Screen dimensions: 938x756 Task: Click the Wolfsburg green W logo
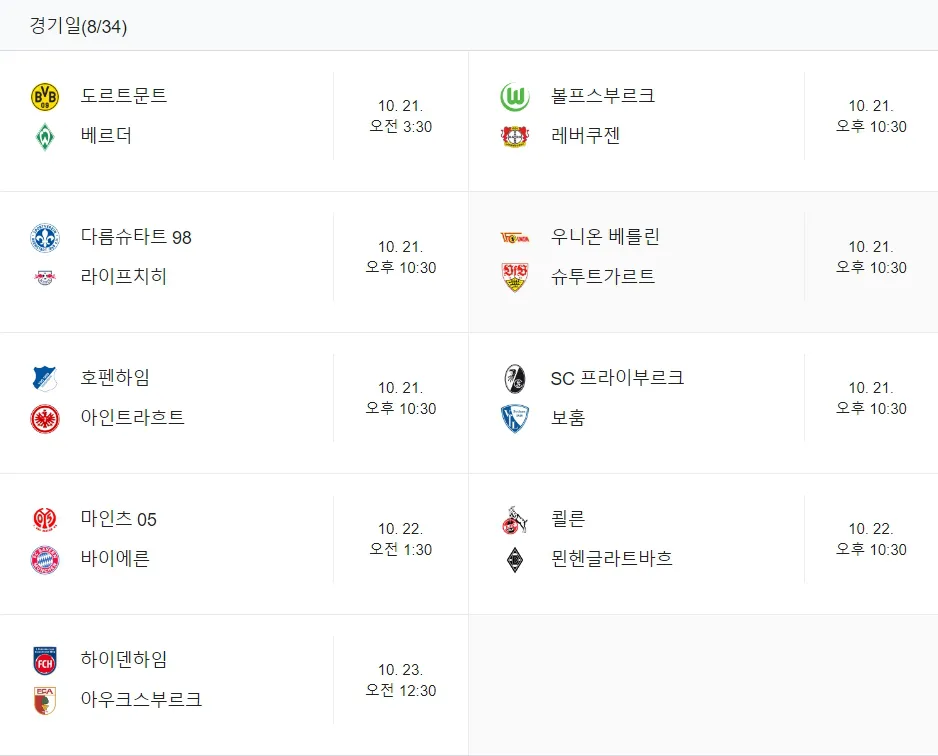coord(515,97)
